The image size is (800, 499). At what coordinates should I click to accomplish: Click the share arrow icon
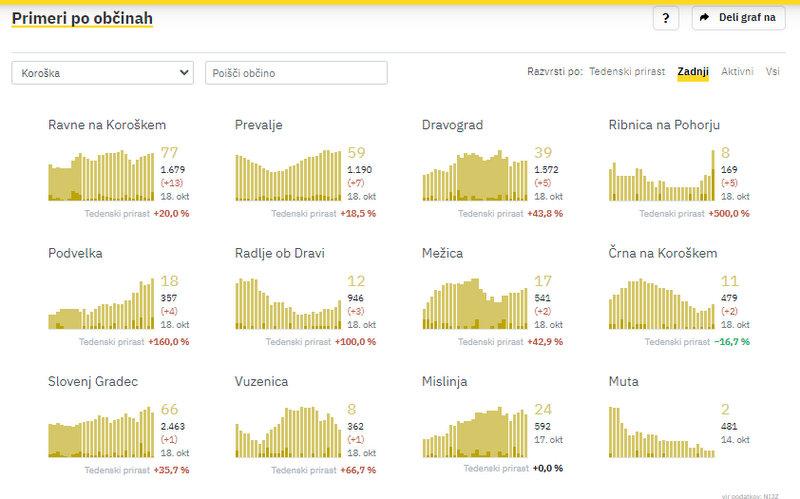[x=705, y=18]
